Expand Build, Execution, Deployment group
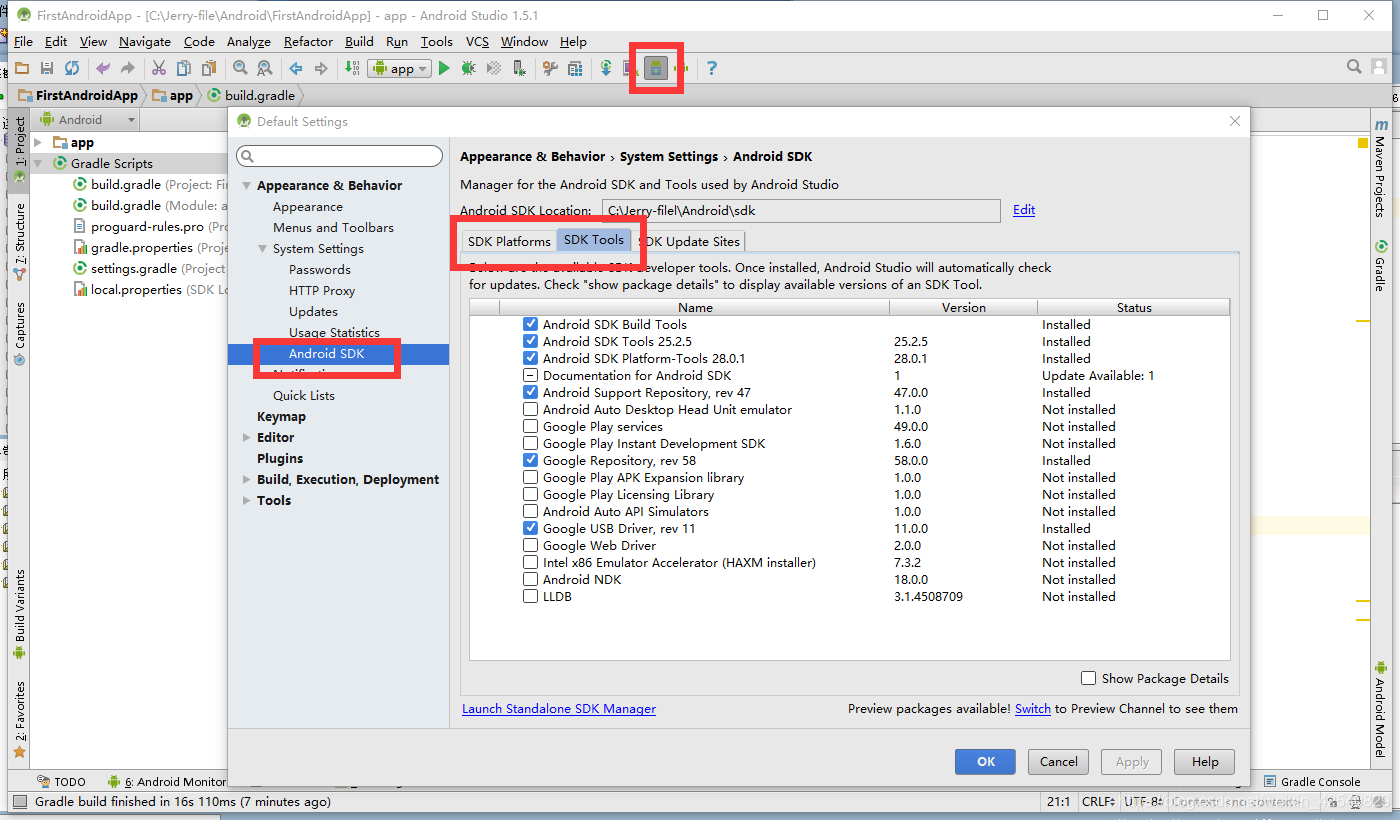 click(x=247, y=480)
